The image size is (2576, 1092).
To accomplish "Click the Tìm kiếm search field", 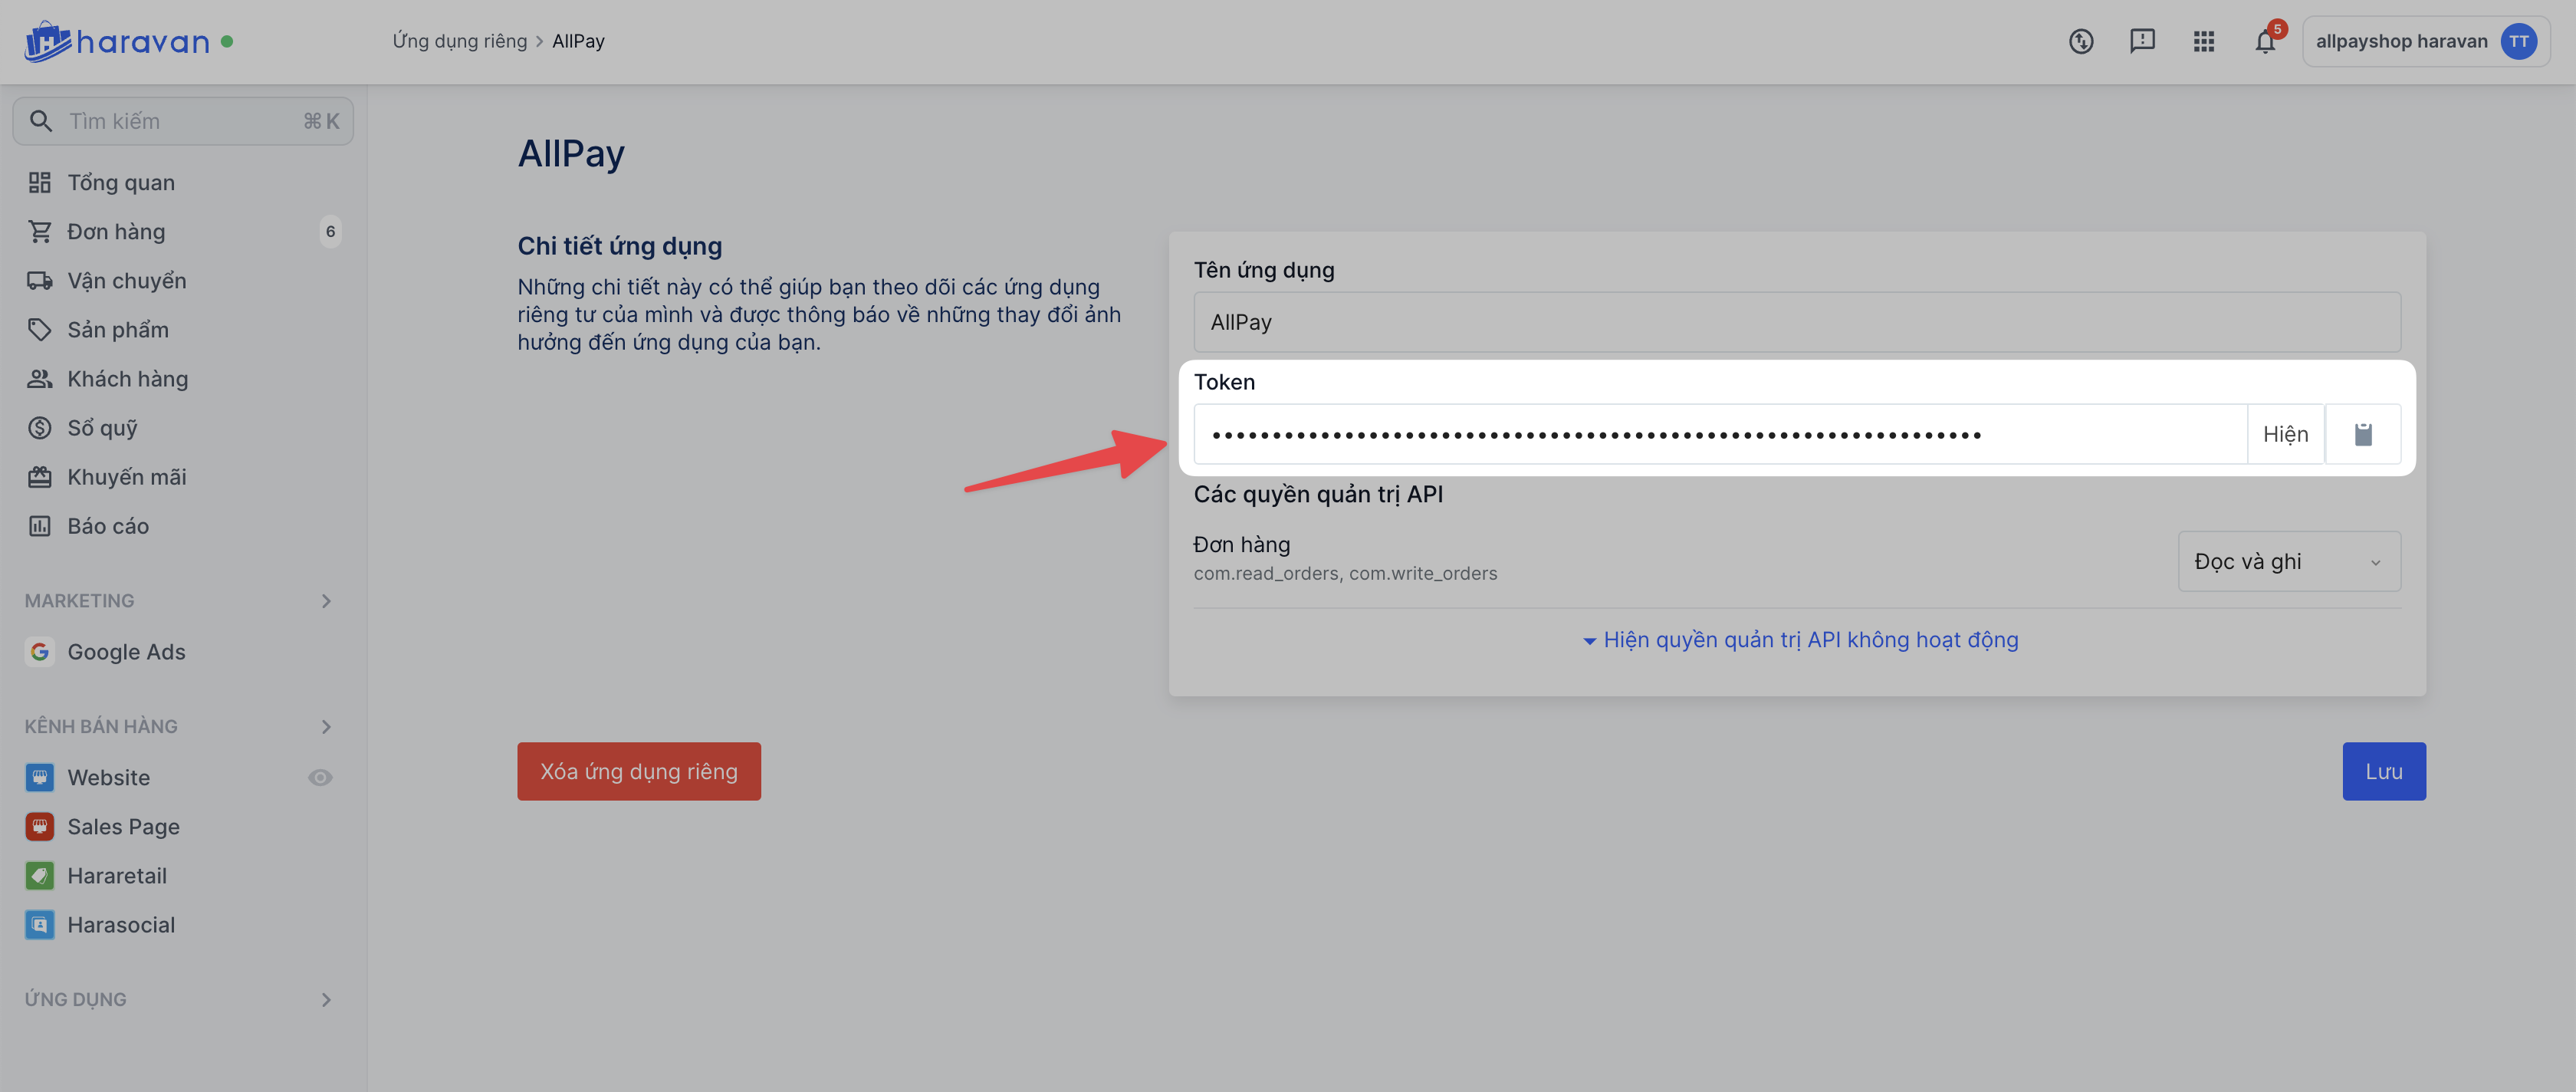I will pos(183,121).
